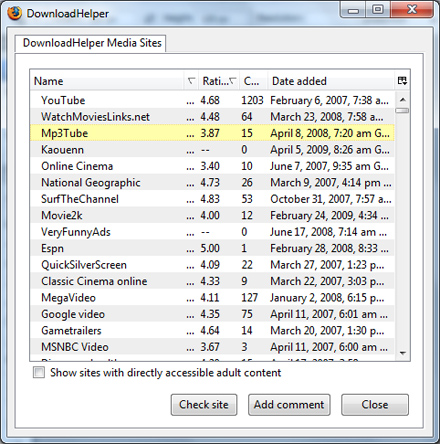
Task: Select the SurfTheChannel row
Action: (x=212, y=199)
